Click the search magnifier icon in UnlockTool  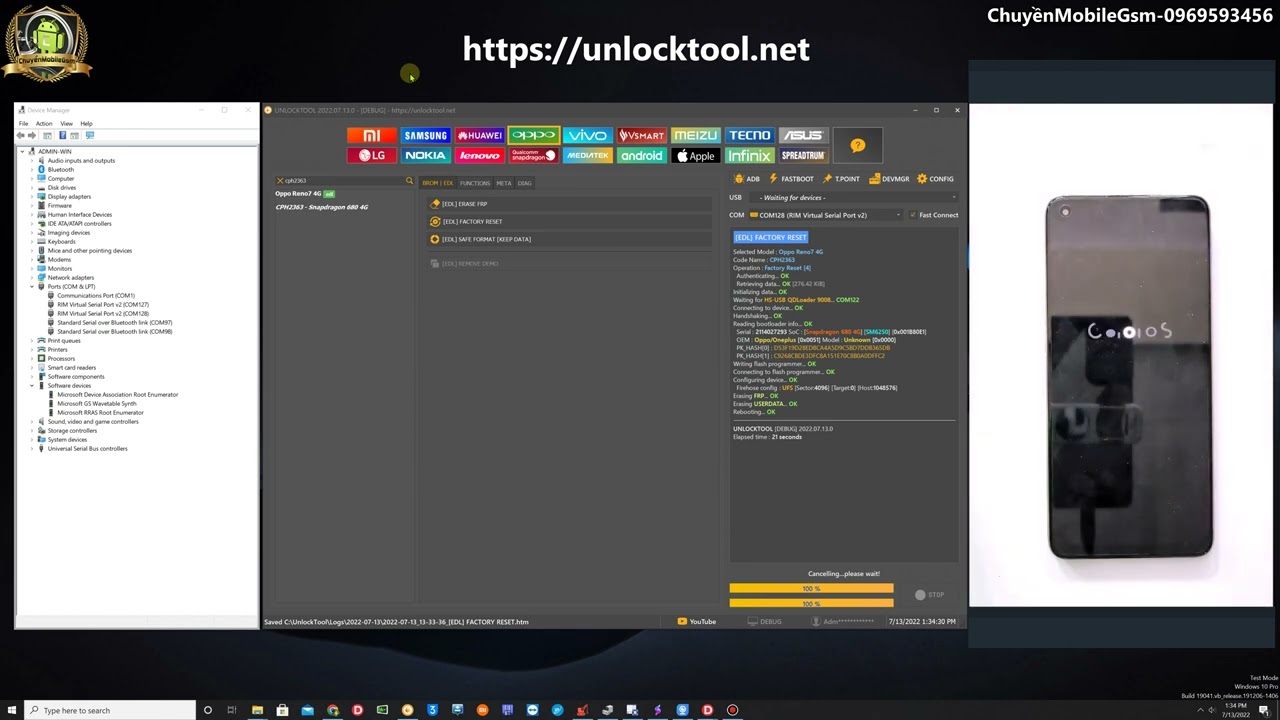[409, 181]
